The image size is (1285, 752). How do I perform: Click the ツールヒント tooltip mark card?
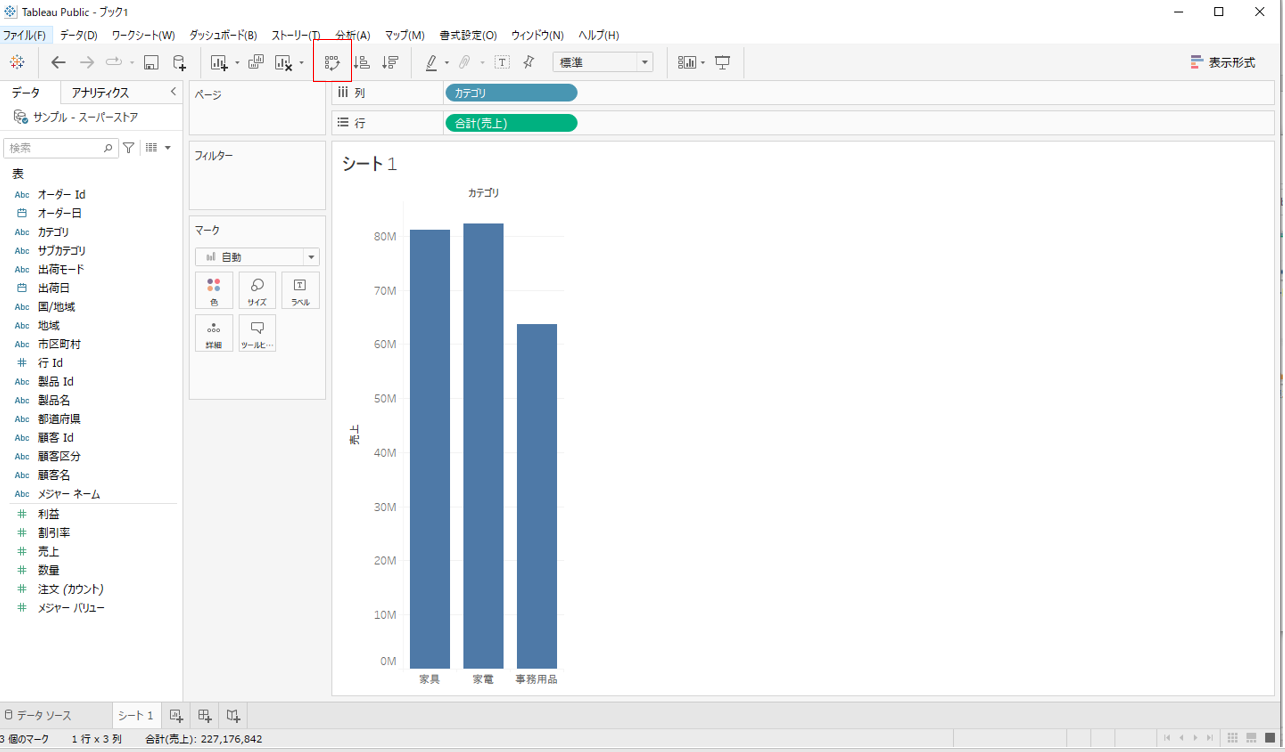[x=257, y=333]
